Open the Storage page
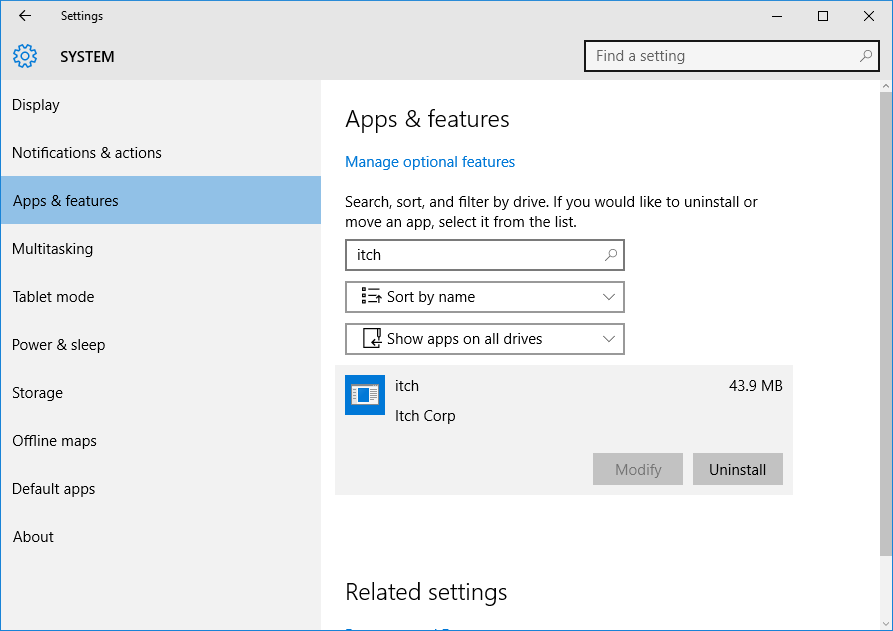 161,392
